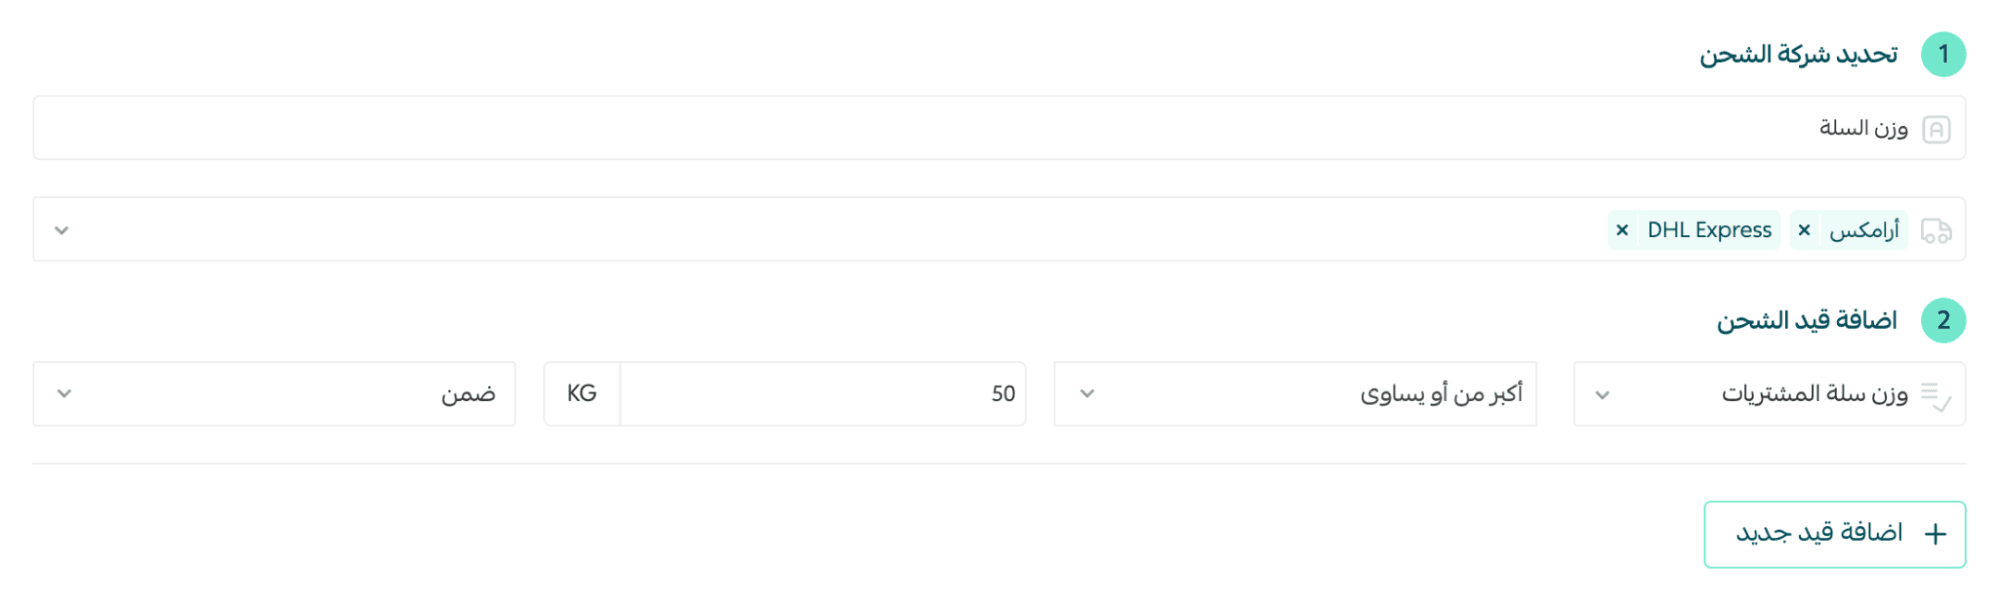Click the تحديد شركة الشحن heading
Image resolution: width=1999 pixels, height=602 pixels.
1798,54
